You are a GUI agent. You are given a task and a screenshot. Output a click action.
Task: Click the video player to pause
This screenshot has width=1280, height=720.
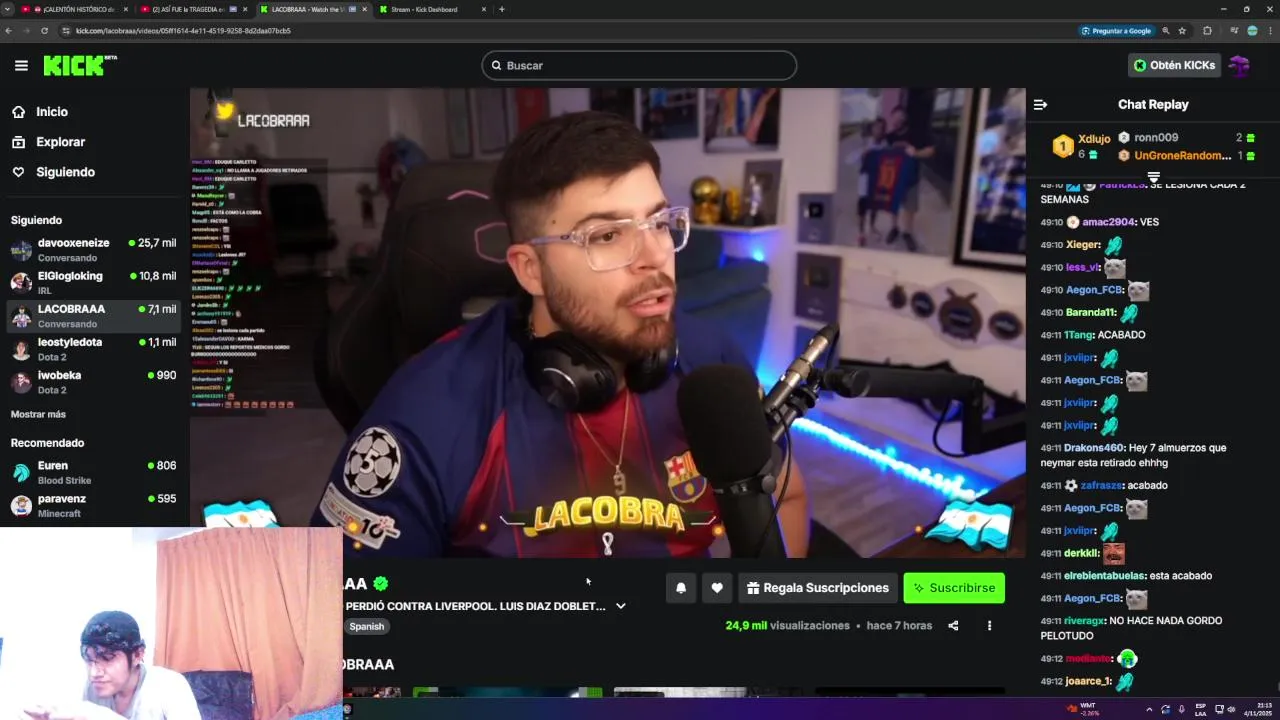pos(607,323)
